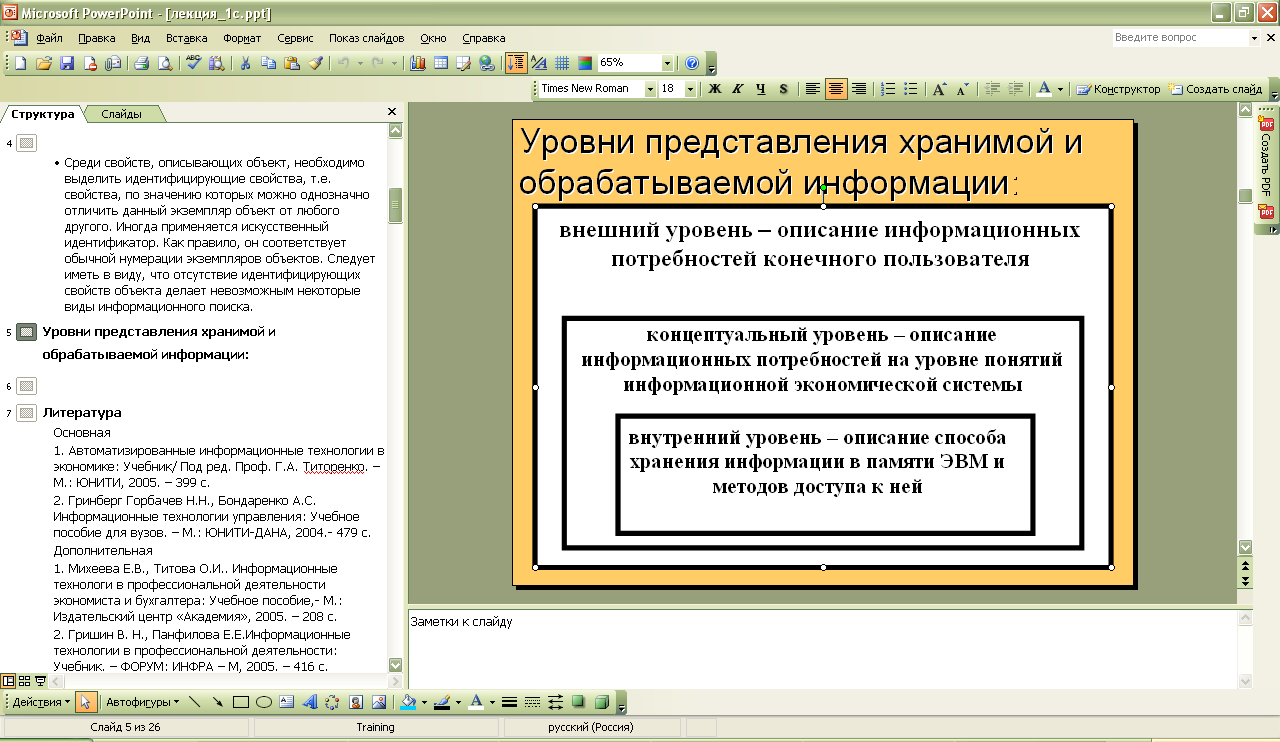Open the Файл menu
1280x742 pixels.
(49, 38)
